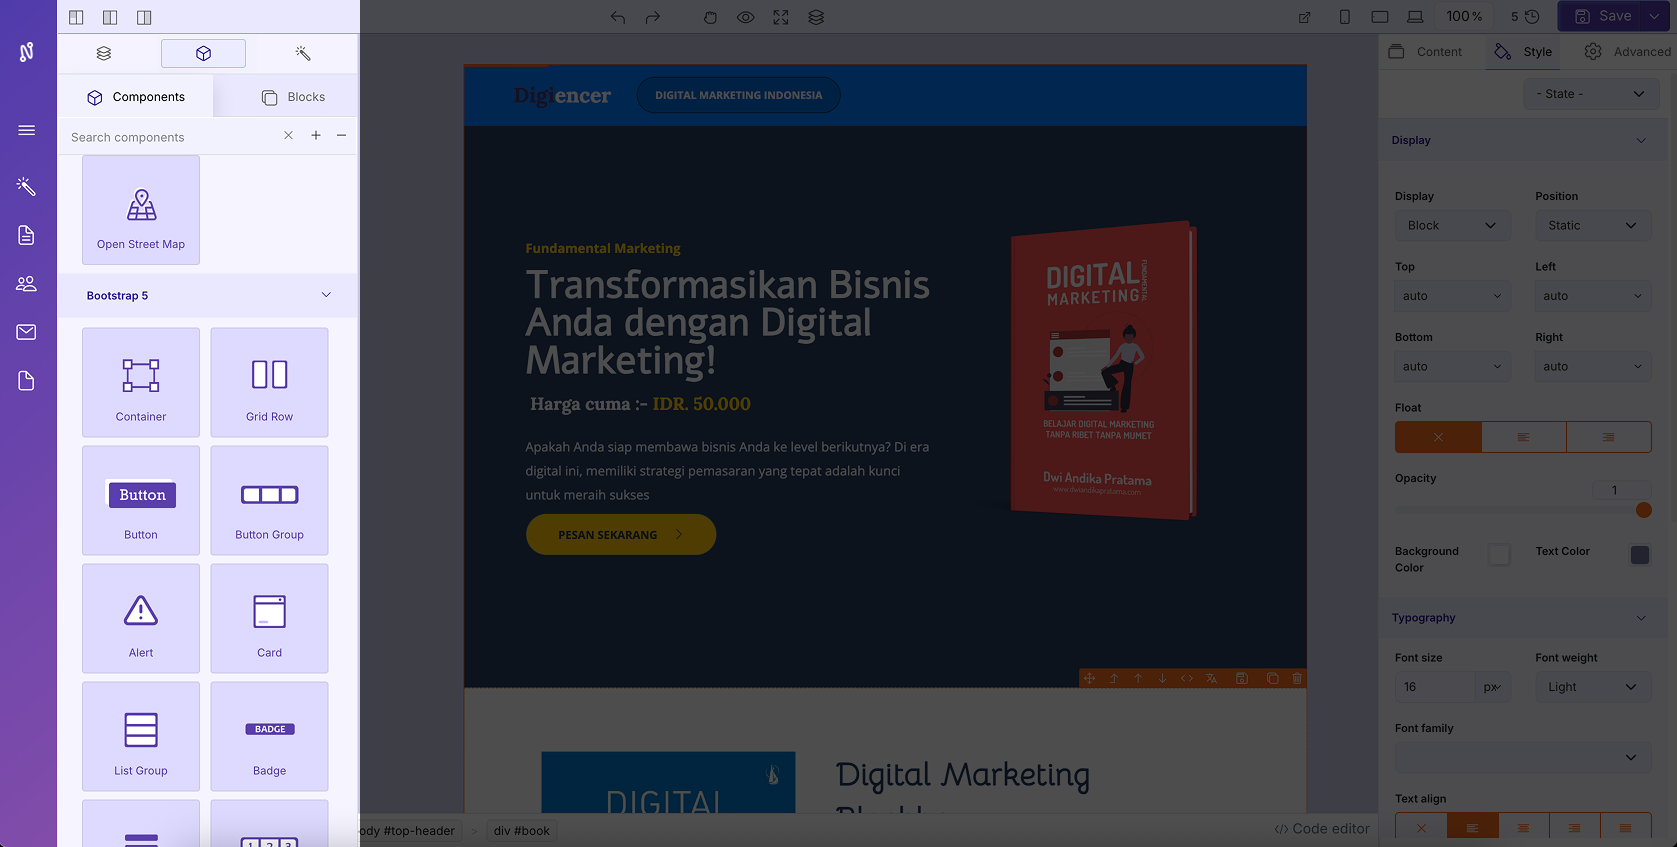Click the Search components field
The width and height of the screenshot is (1677, 847).
[170, 137]
